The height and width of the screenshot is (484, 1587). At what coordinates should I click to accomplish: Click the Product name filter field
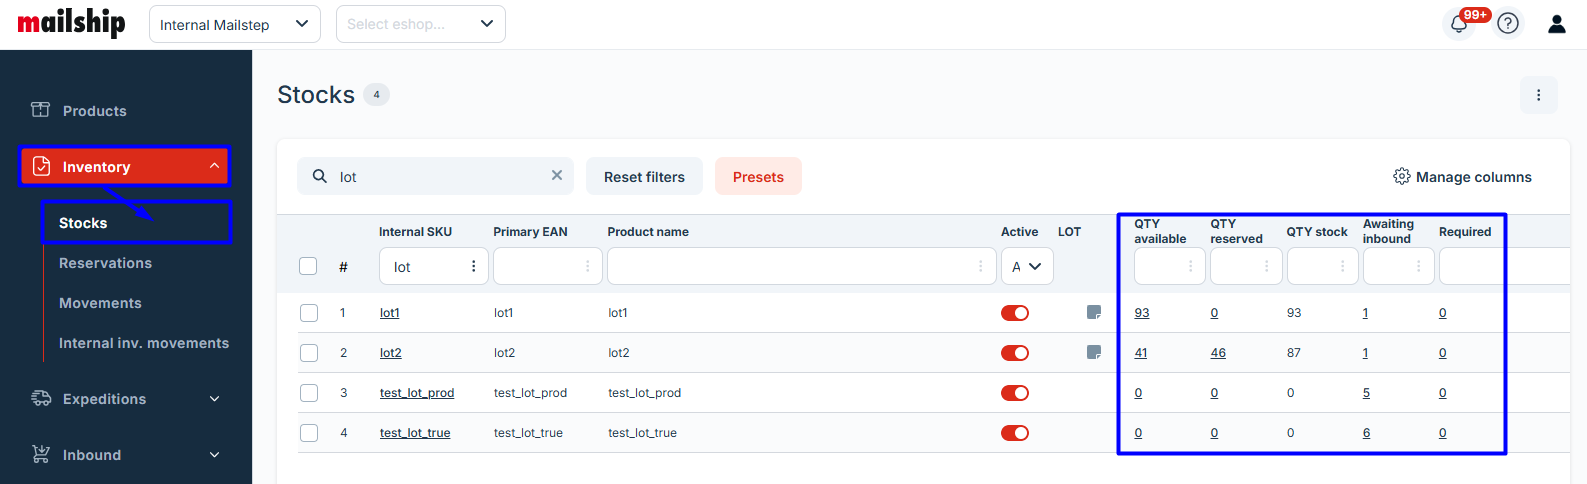790,267
